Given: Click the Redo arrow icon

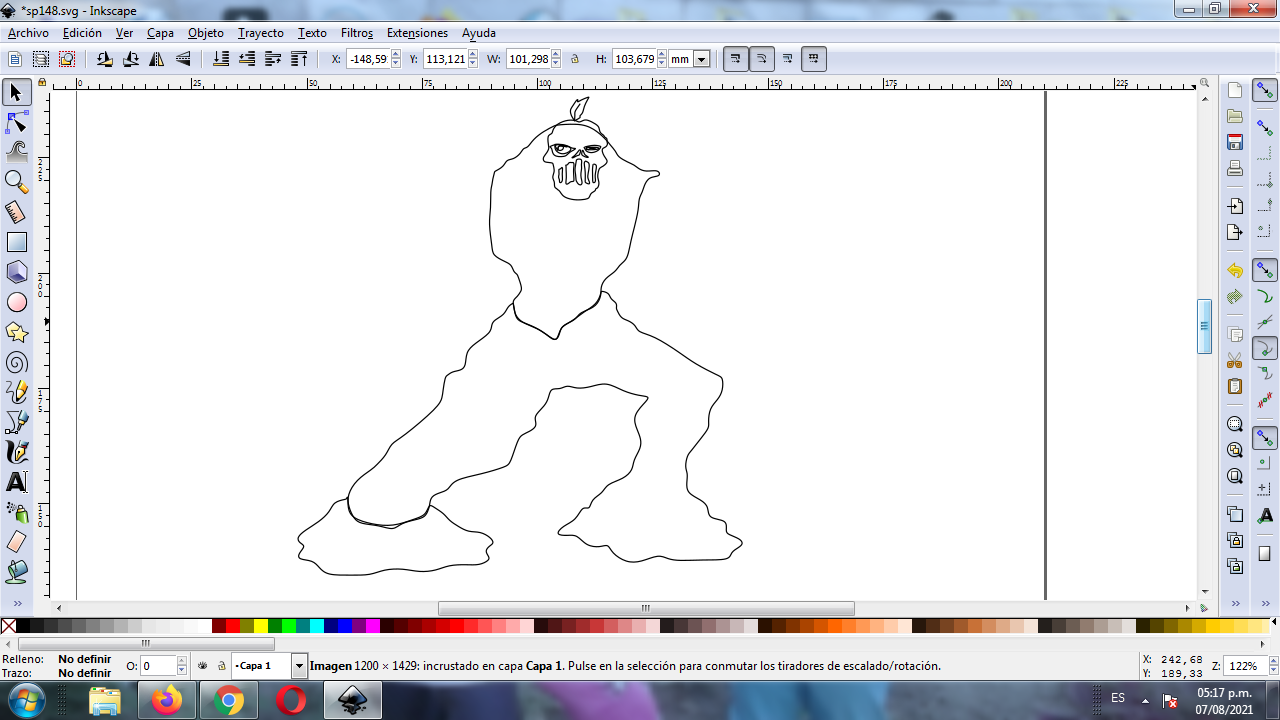Looking at the screenshot, I should tap(1235, 297).
